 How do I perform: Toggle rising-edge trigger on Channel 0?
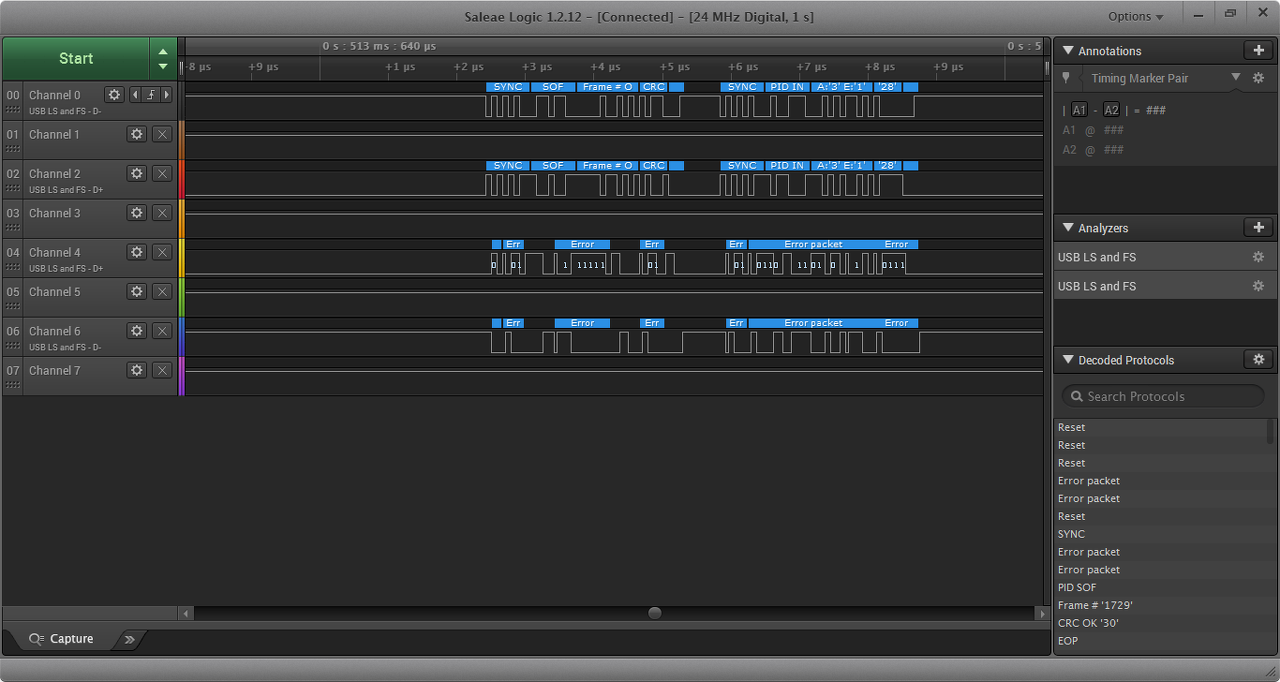(x=151, y=94)
